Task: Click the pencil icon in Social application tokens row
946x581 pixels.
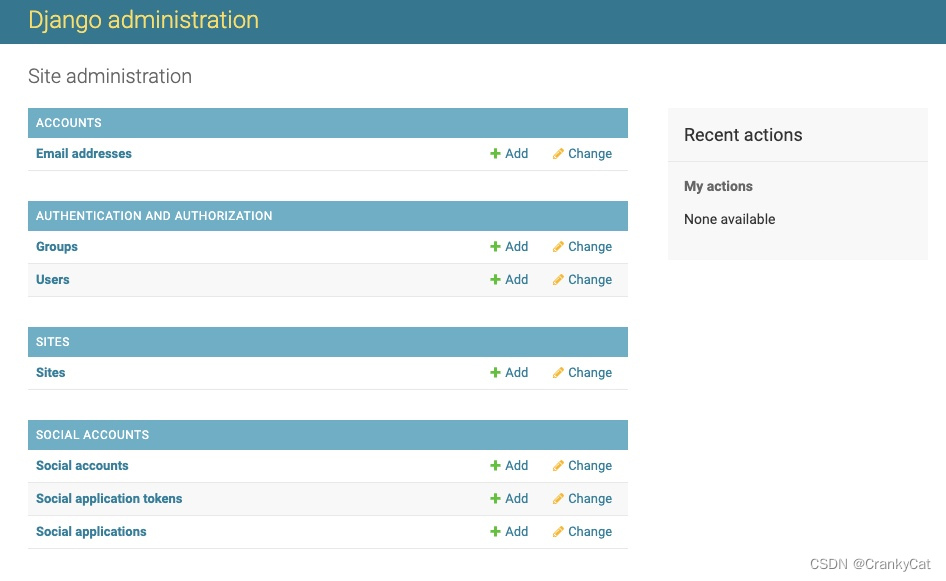Action: click(558, 499)
